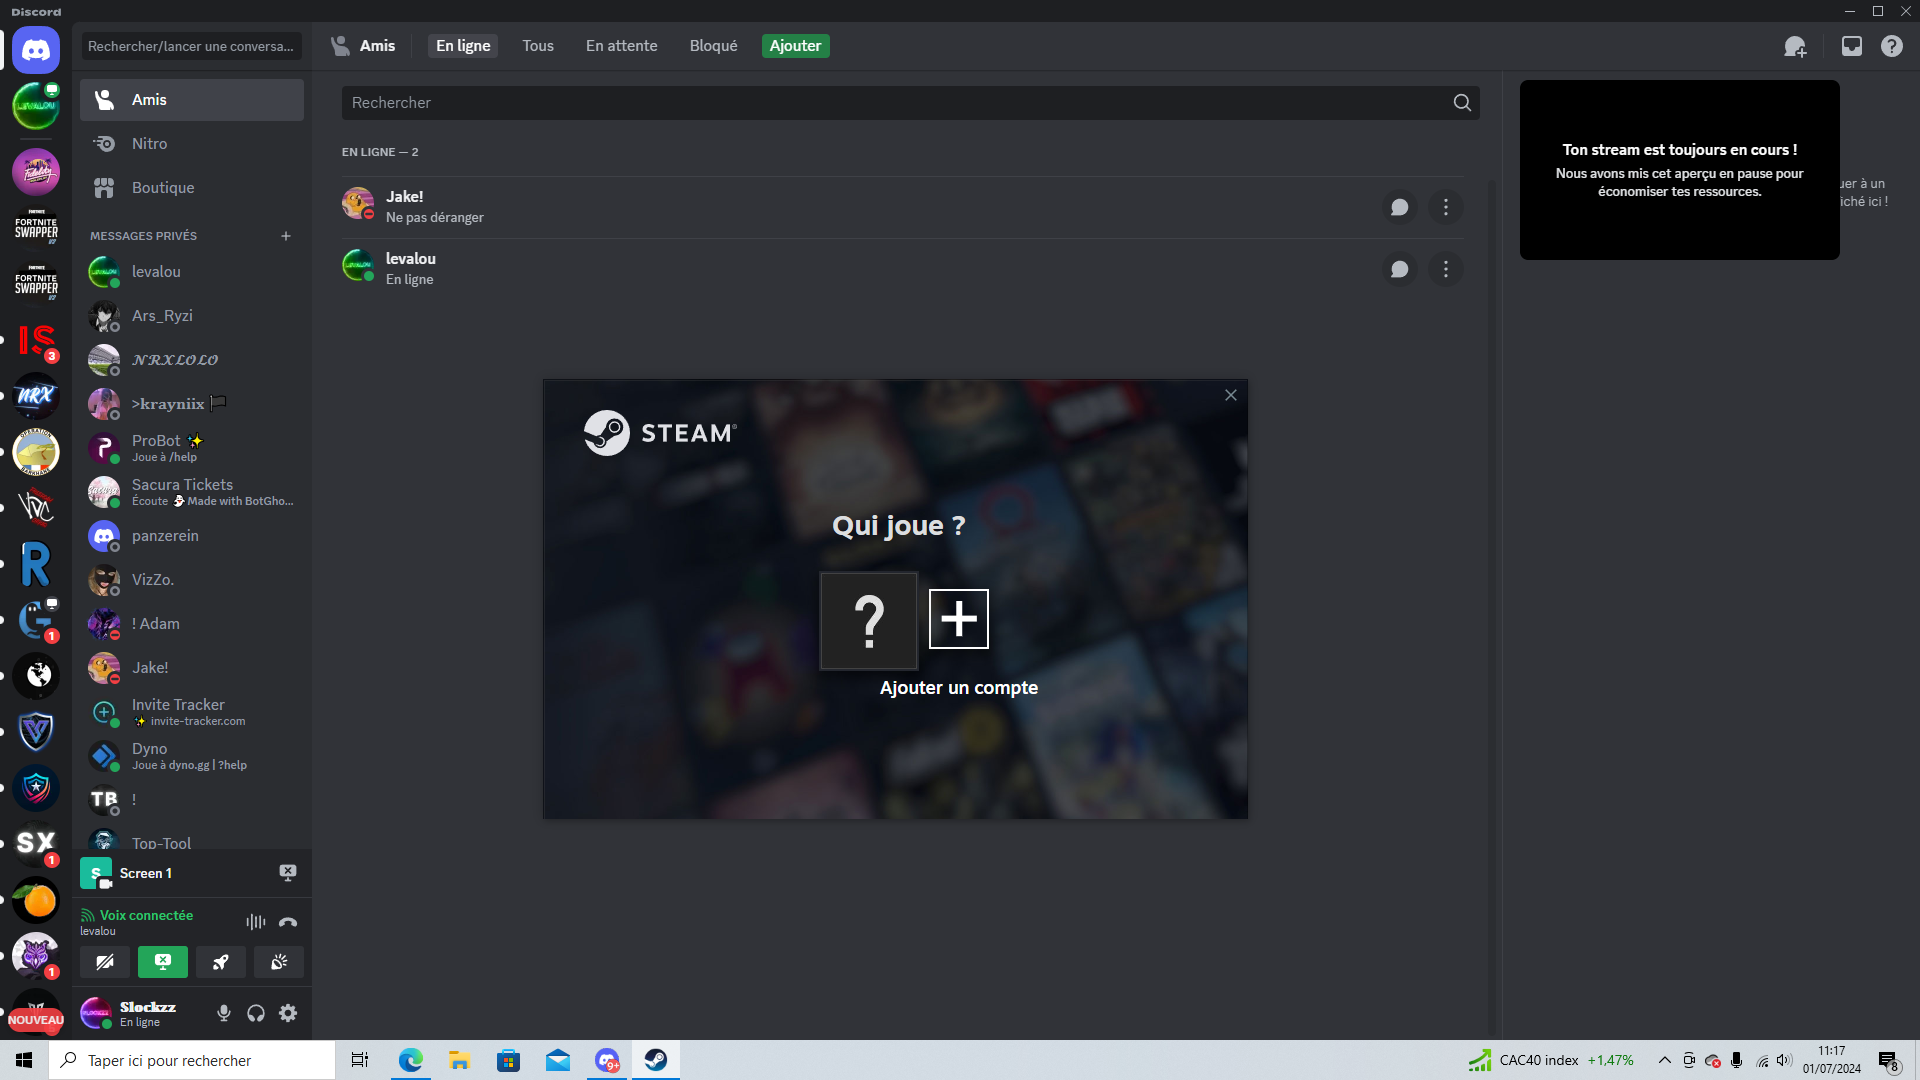
Task: Open the levalou server icon
Action: pos(36,106)
